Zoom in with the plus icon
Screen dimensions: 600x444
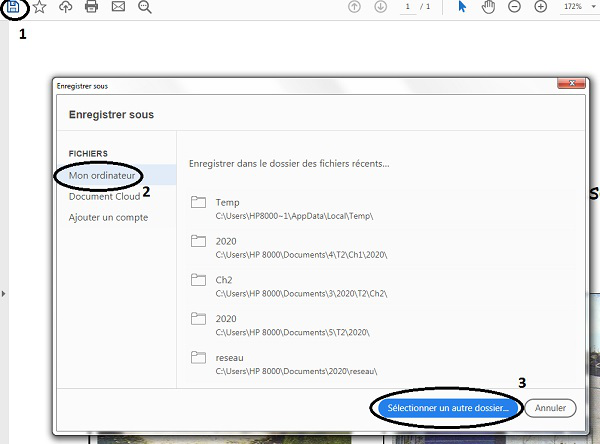(x=540, y=7)
